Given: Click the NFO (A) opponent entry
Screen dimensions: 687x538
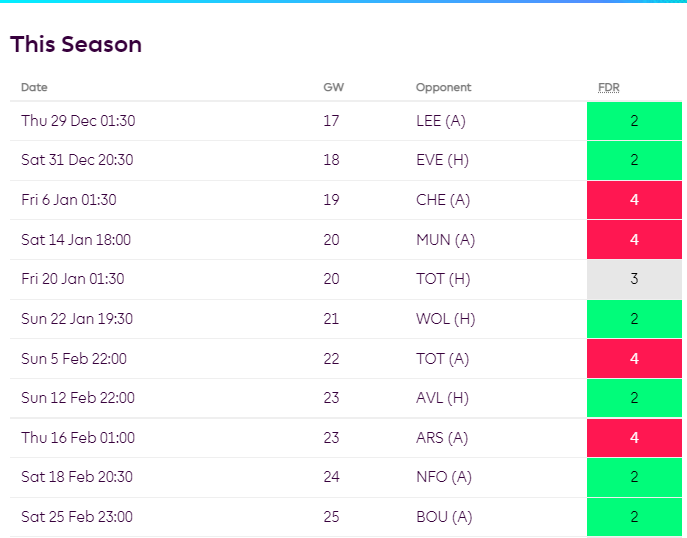Looking at the screenshot, I should coord(444,478).
